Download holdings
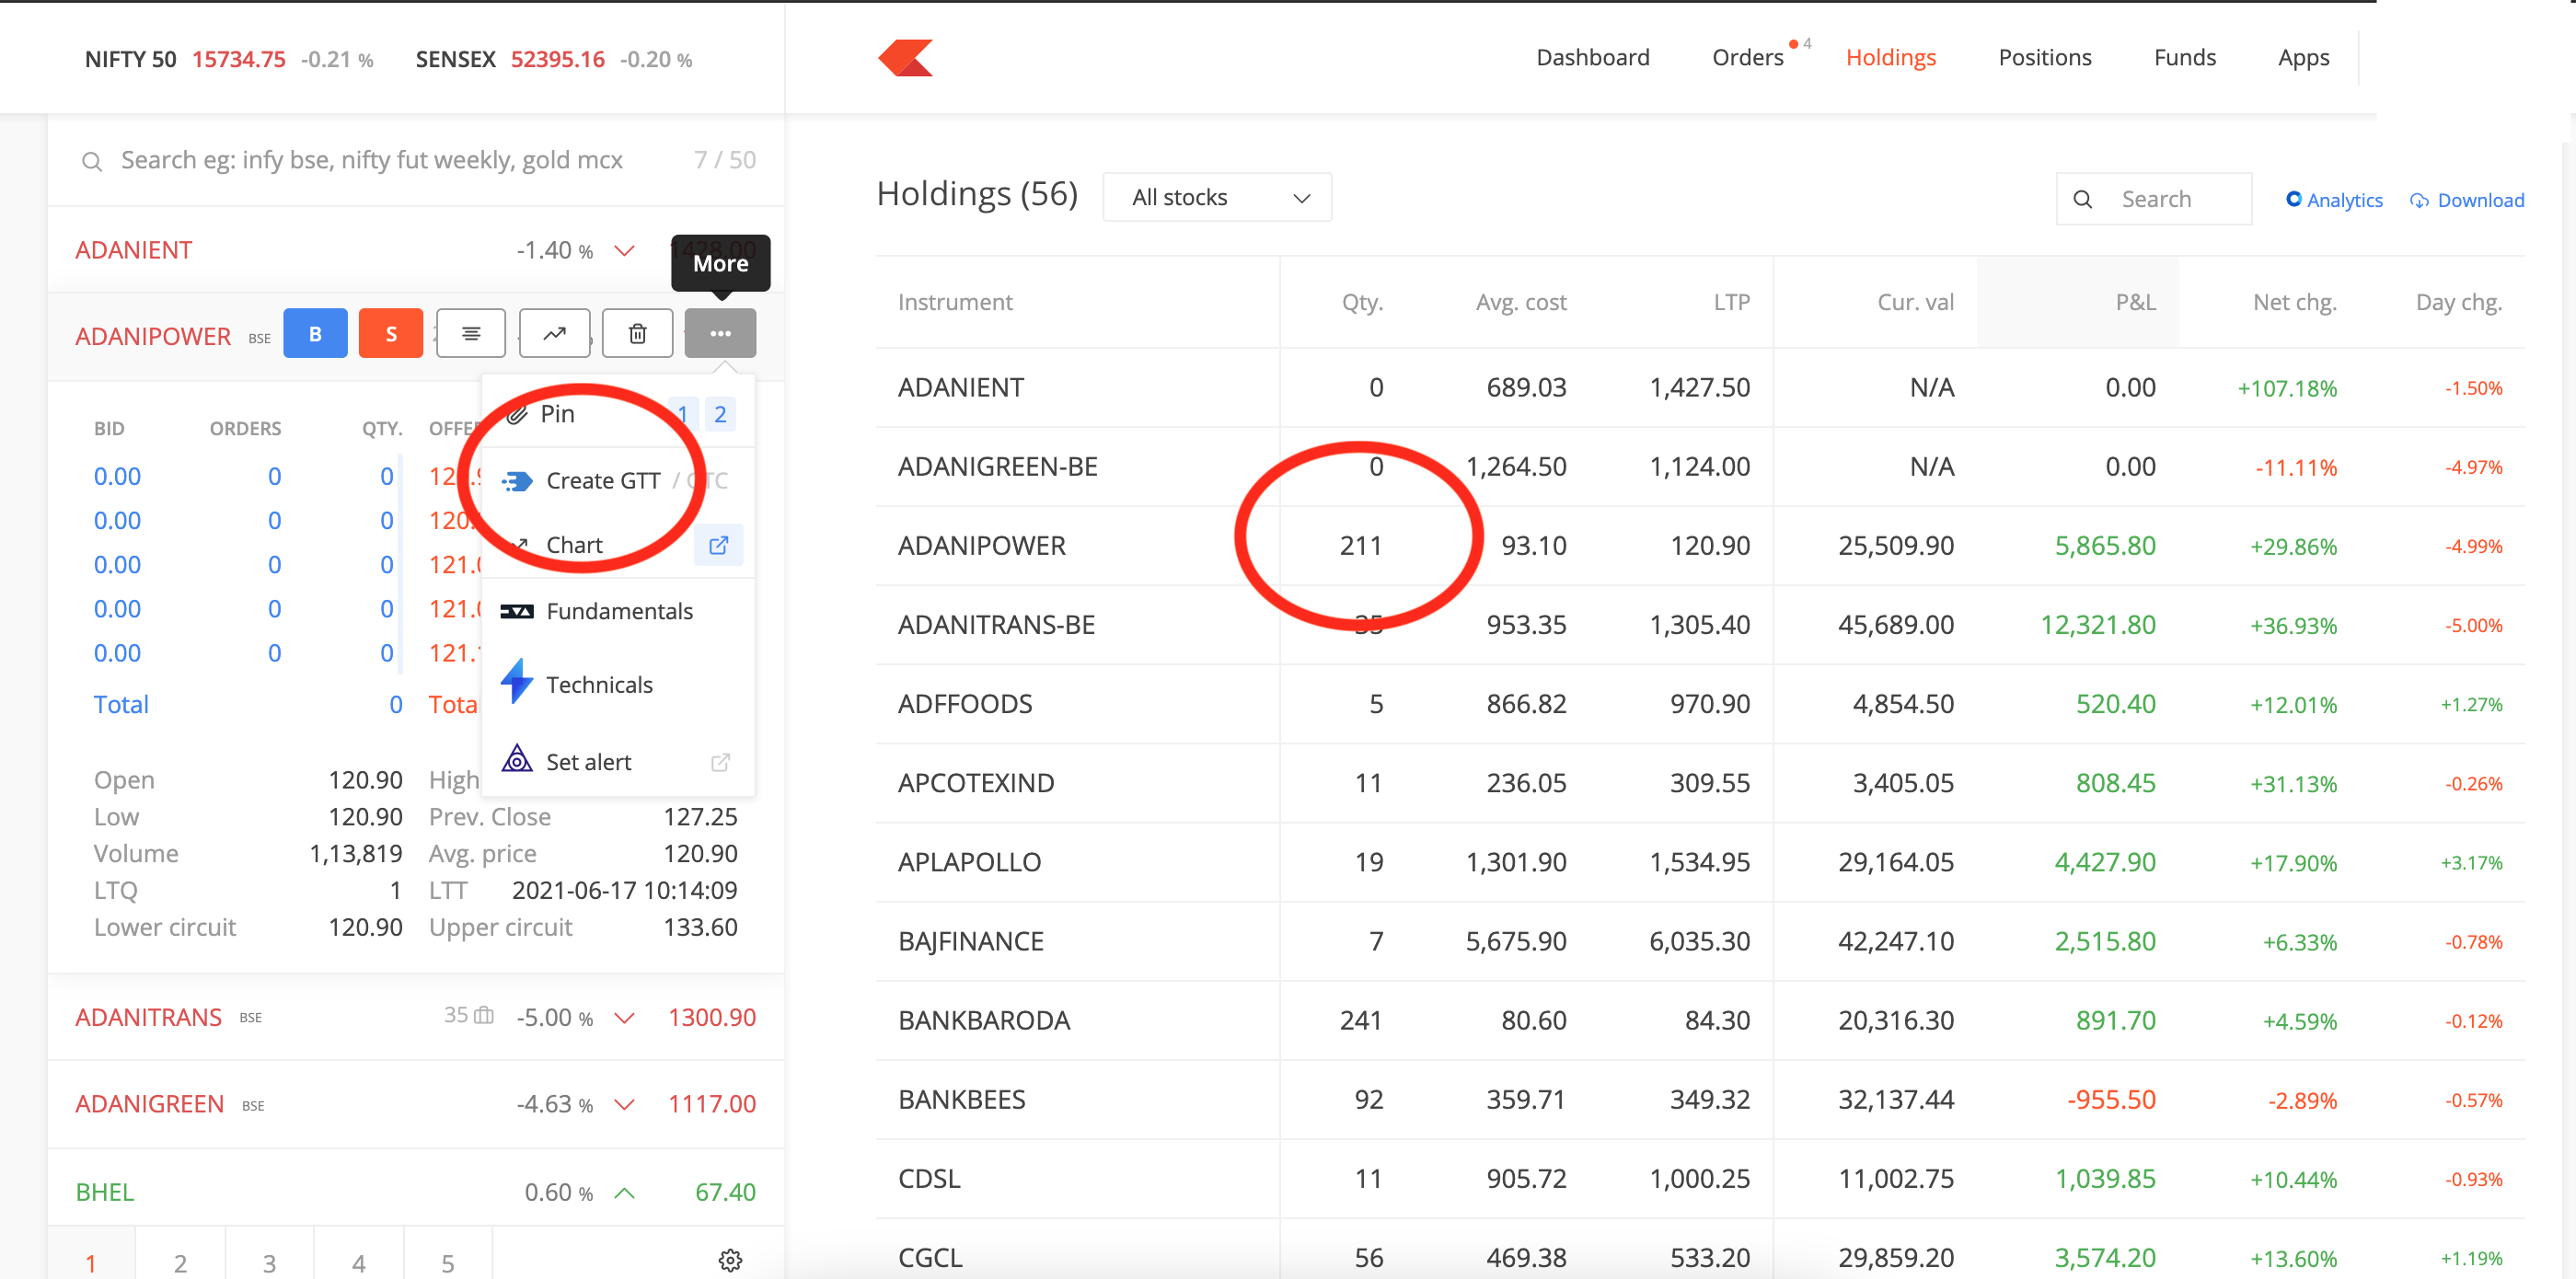 tap(2467, 200)
